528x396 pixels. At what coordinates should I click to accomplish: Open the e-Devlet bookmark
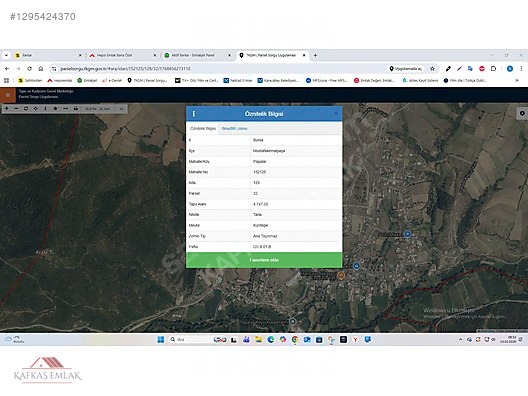(x=112, y=80)
